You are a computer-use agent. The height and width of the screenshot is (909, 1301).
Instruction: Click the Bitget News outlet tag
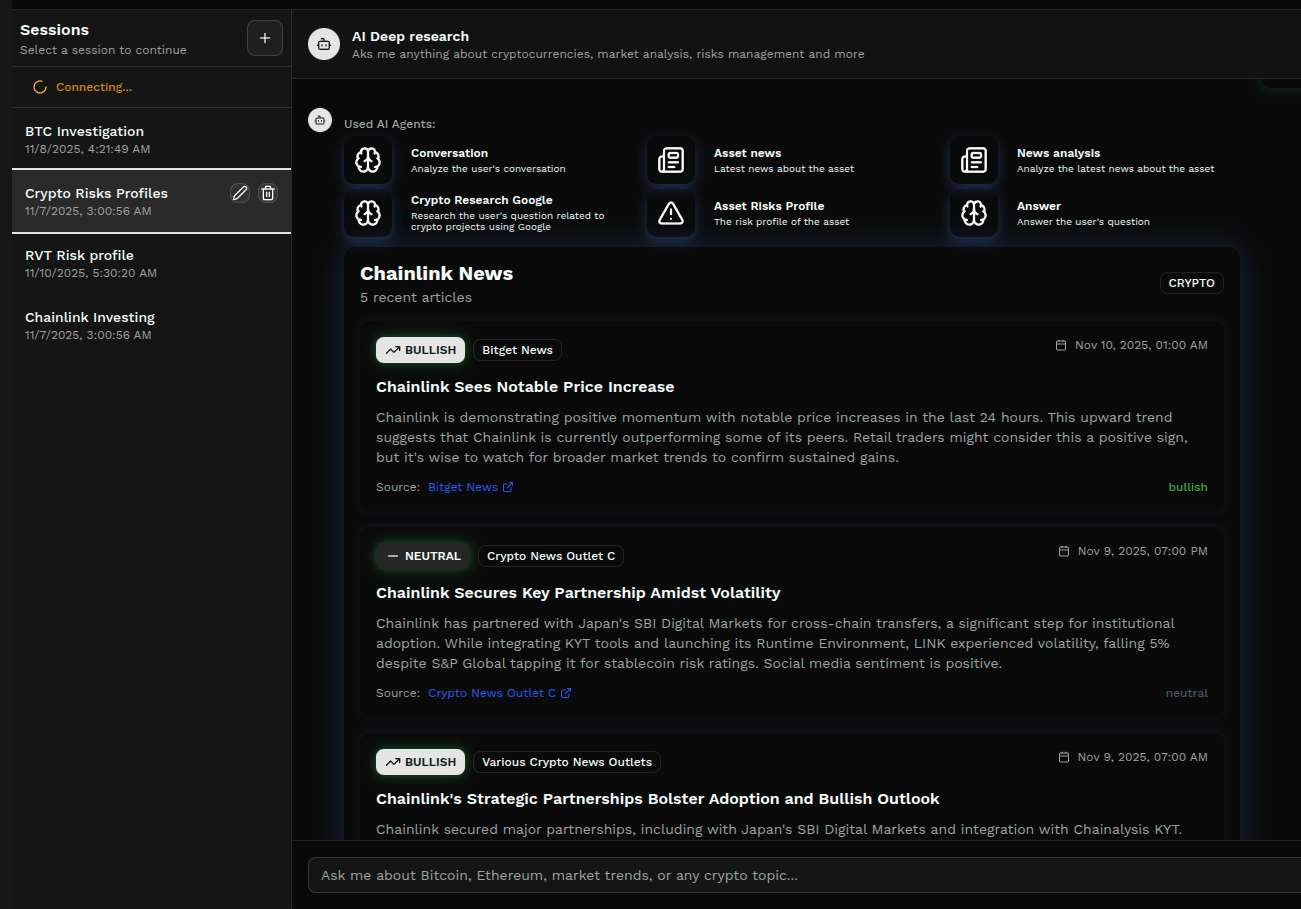(x=517, y=350)
